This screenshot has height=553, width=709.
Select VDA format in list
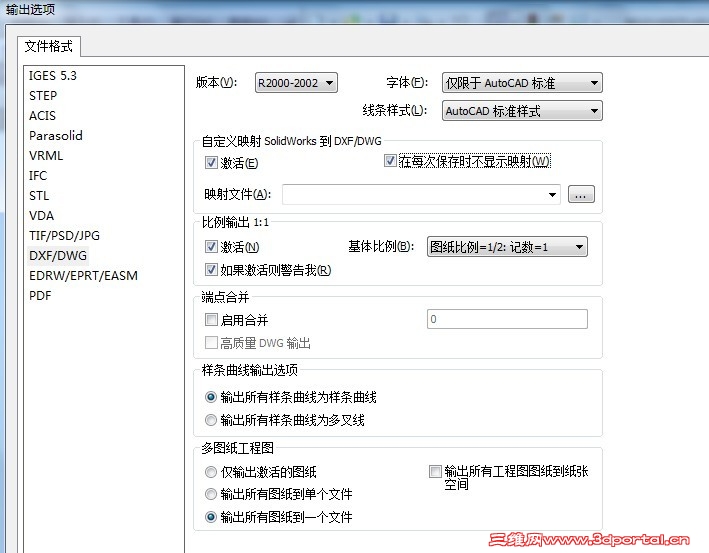(x=41, y=216)
